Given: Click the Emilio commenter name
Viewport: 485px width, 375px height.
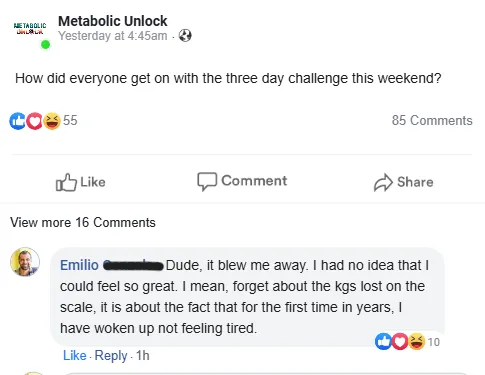Looking at the screenshot, I should 79,265.
